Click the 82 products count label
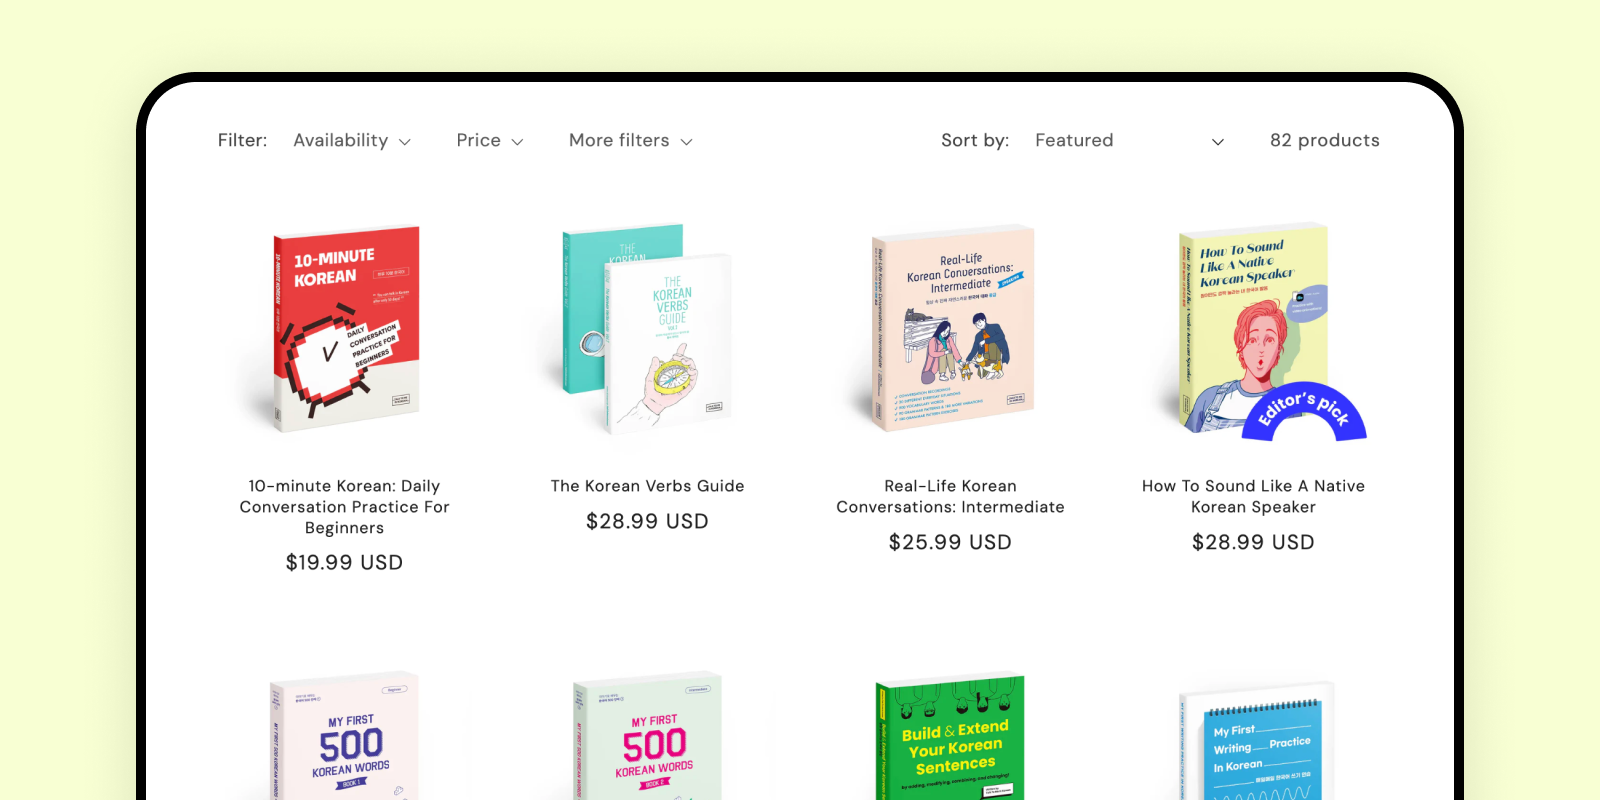This screenshot has height=800, width=1600. point(1324,141)
